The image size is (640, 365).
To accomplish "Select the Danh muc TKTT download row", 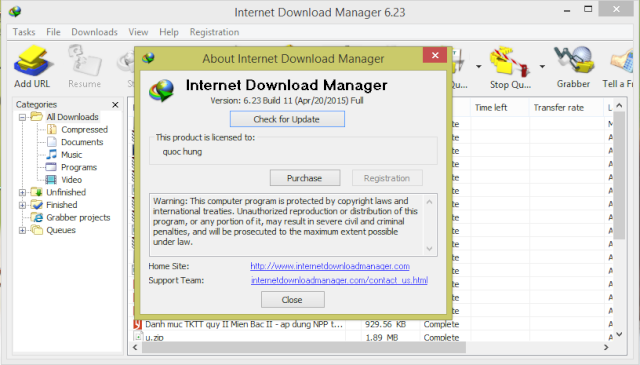I will 371,324.
